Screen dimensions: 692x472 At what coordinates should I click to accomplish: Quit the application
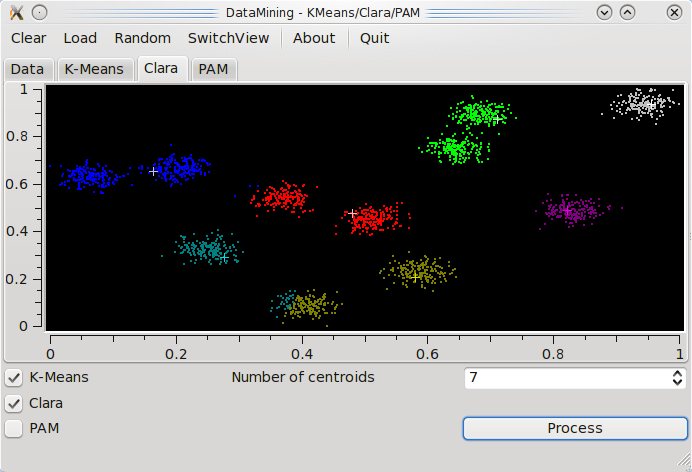point(374,38)
